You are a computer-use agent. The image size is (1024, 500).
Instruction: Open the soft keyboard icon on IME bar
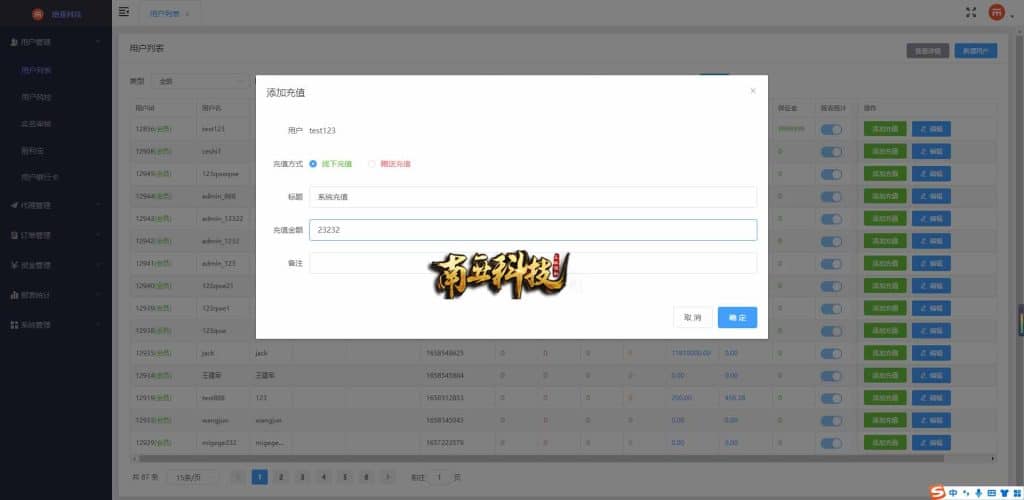991,492
